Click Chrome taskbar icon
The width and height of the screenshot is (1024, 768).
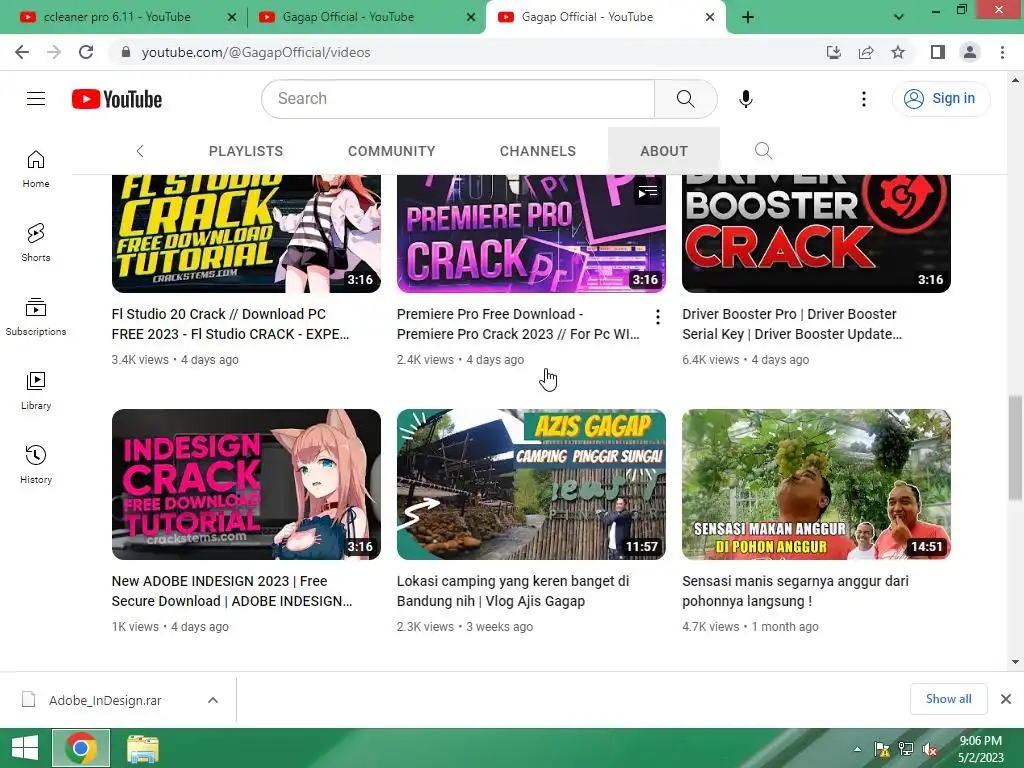click(81, 748)
